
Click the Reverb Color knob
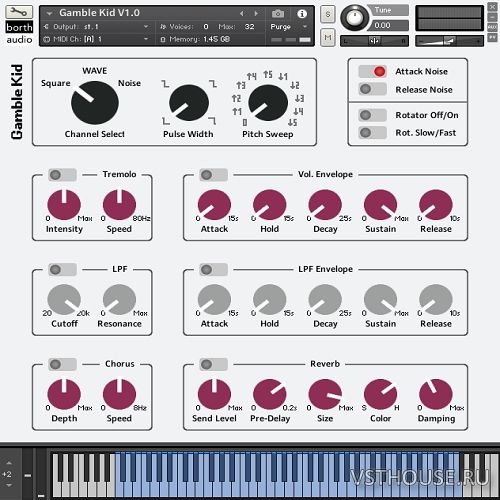pos(380,394)
